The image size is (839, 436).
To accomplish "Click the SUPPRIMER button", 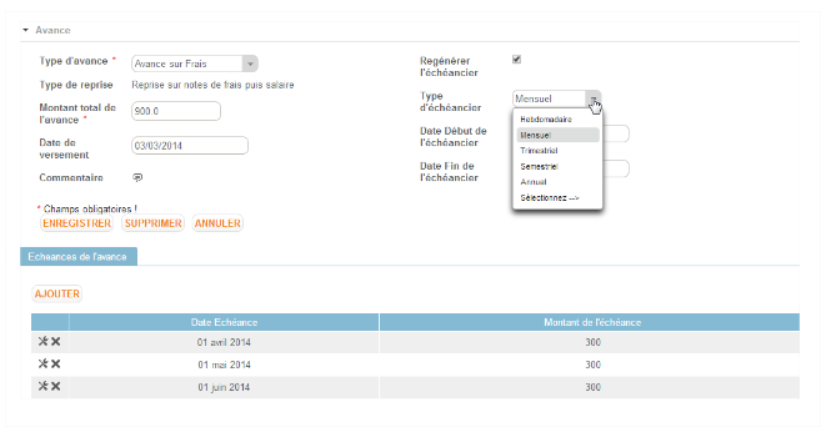I will (153, 223).
